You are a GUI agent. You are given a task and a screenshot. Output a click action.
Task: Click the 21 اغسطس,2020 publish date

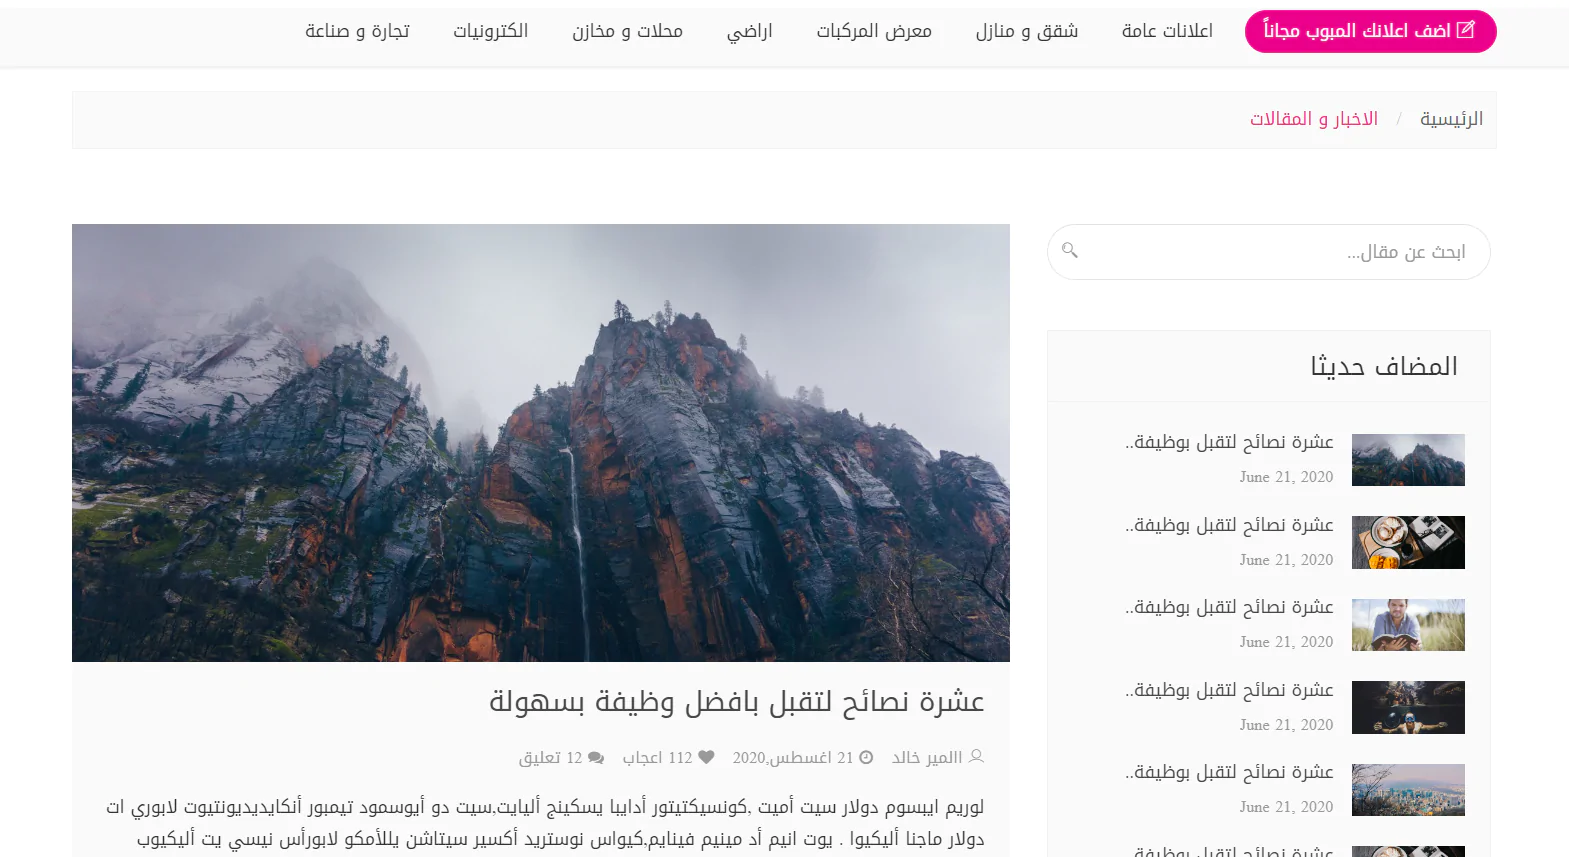(x=794, y=757)
